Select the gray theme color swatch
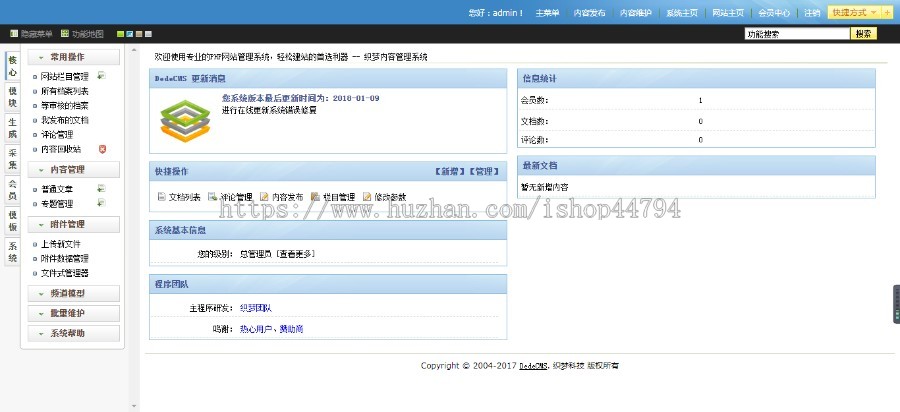 tap(148, 34)
